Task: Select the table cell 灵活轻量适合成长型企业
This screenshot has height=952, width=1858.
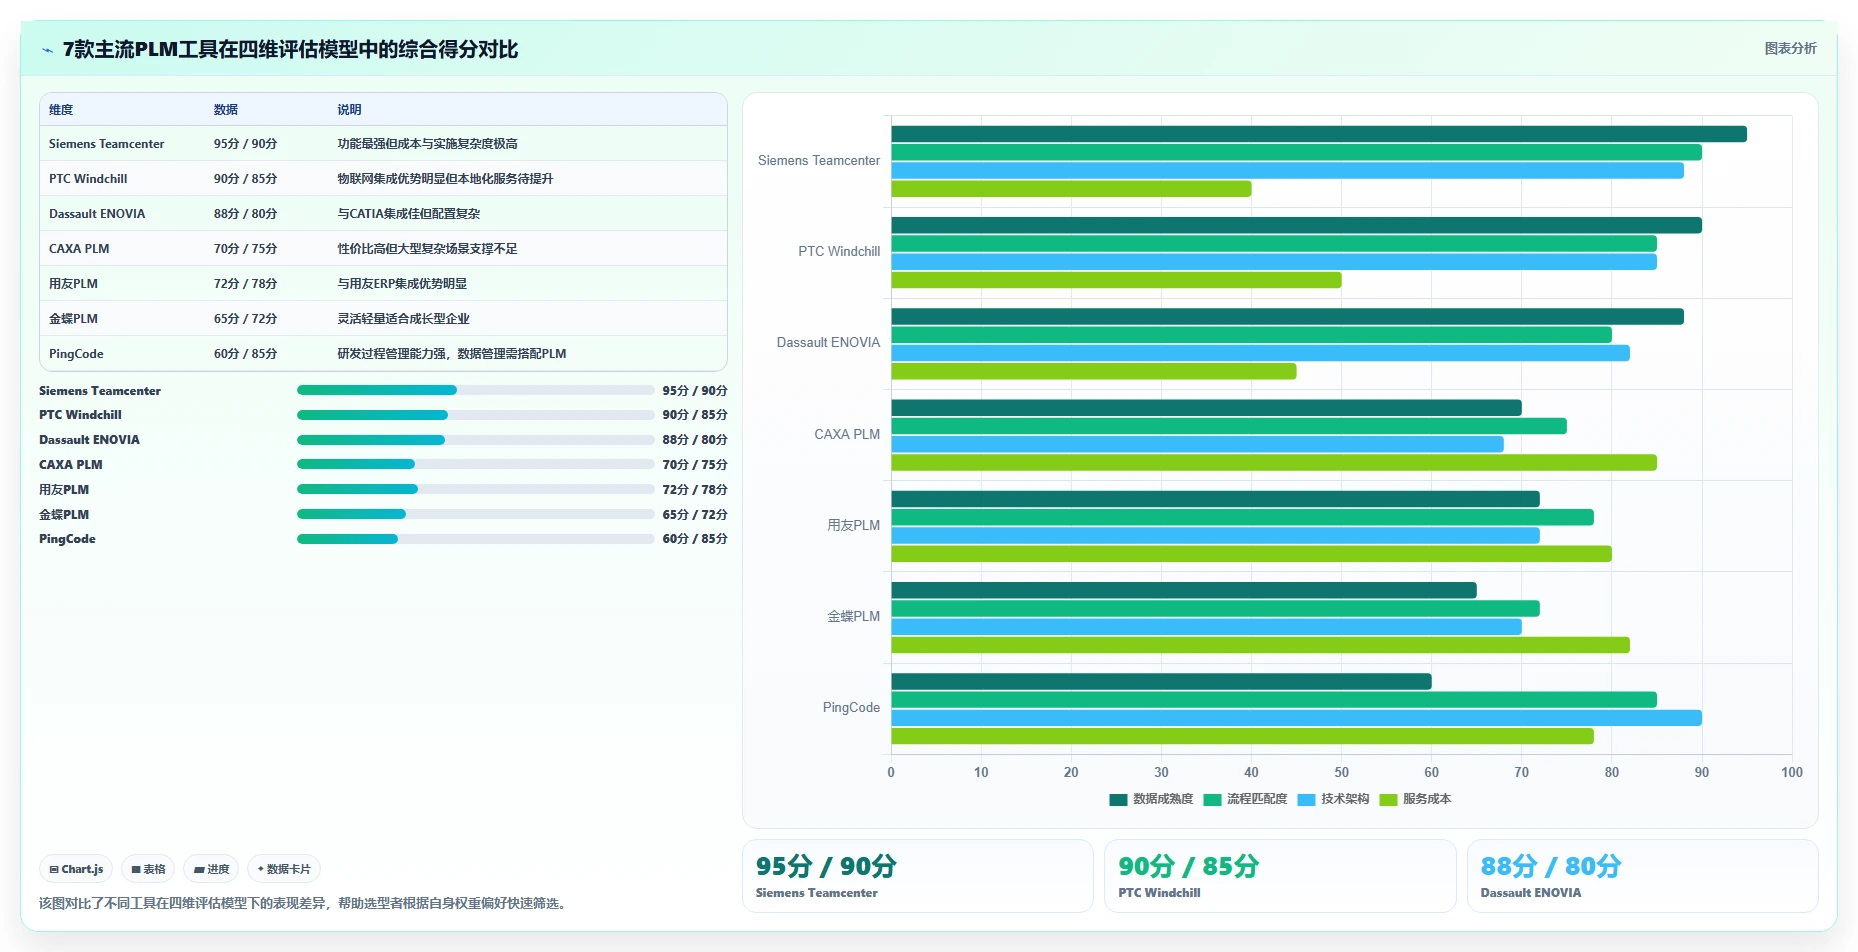Action: [403, 319]
